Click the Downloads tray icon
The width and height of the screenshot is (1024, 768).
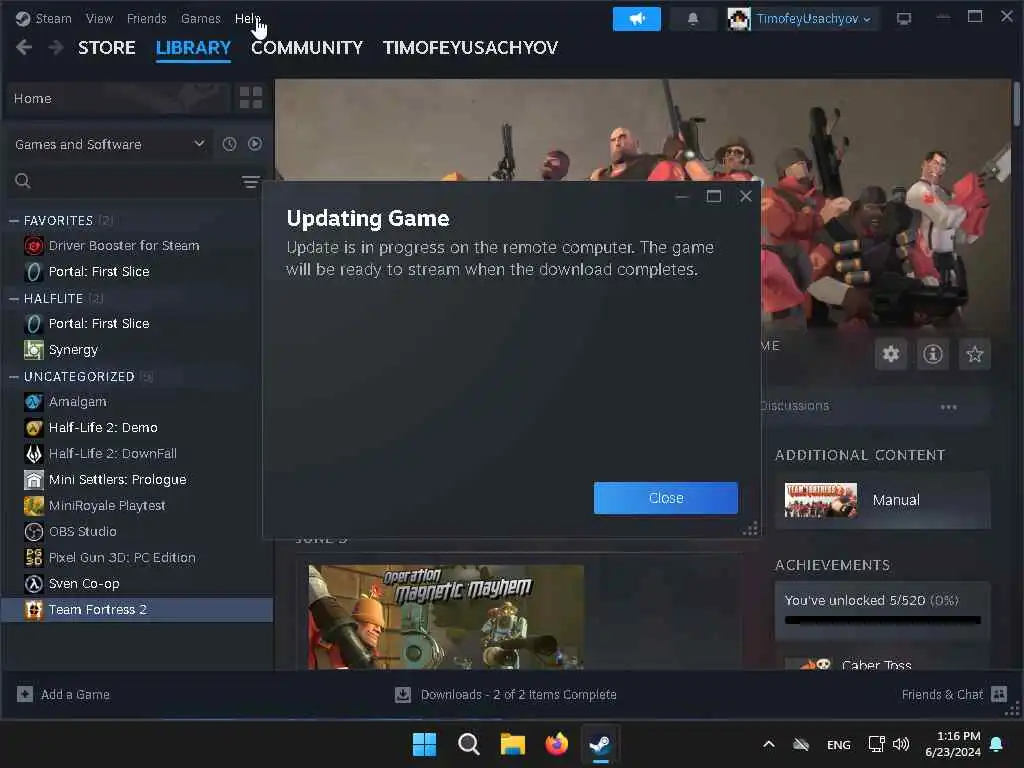click(x=403, y=695)
